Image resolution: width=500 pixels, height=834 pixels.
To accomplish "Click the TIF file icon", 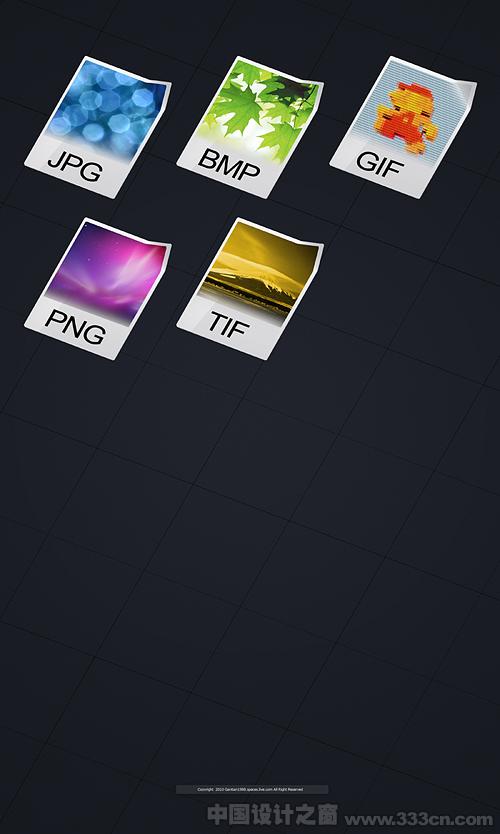I will tap(250, 288).
